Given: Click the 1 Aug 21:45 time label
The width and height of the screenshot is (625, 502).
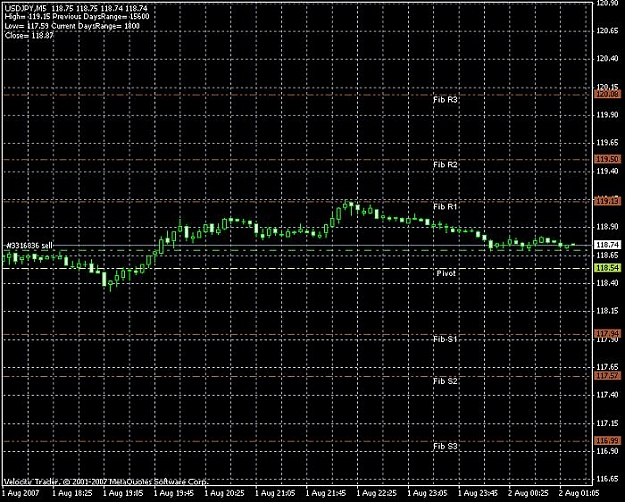Looking at the screenshot, I should [x=326, y=494].
